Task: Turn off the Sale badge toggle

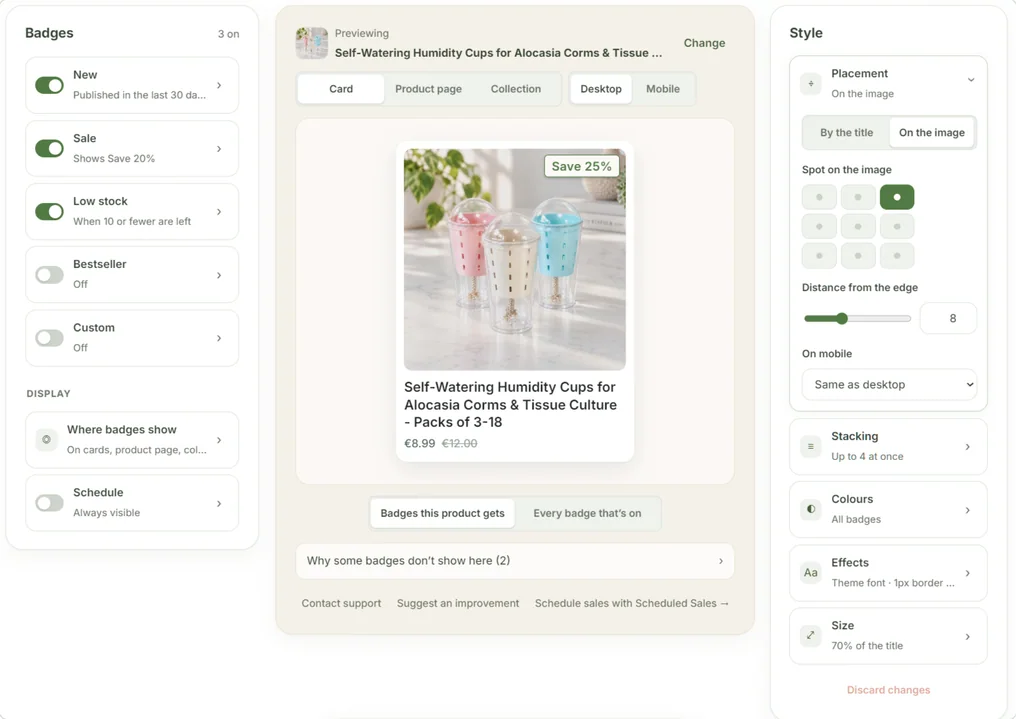Action: [49, 148]
